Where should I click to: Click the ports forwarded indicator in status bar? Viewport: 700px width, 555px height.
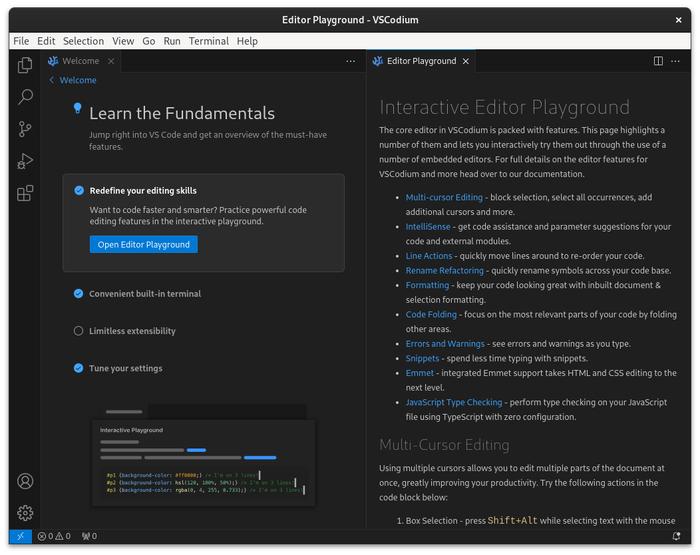point(89,536)
